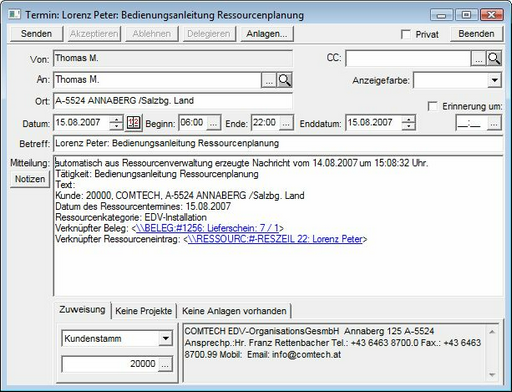
Task: Click the Enddatum field showing 15.08.2007
Action: (x=374, y=123)
